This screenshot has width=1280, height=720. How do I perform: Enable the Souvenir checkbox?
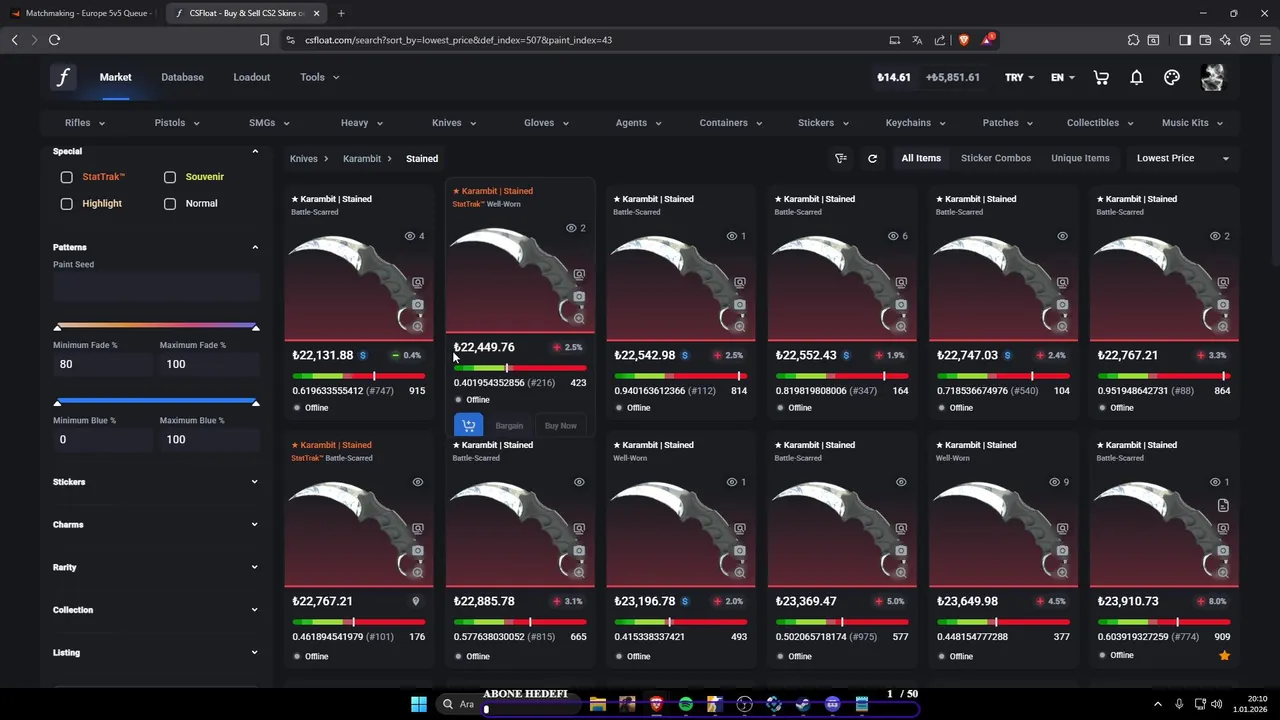[x=170, y=177]
